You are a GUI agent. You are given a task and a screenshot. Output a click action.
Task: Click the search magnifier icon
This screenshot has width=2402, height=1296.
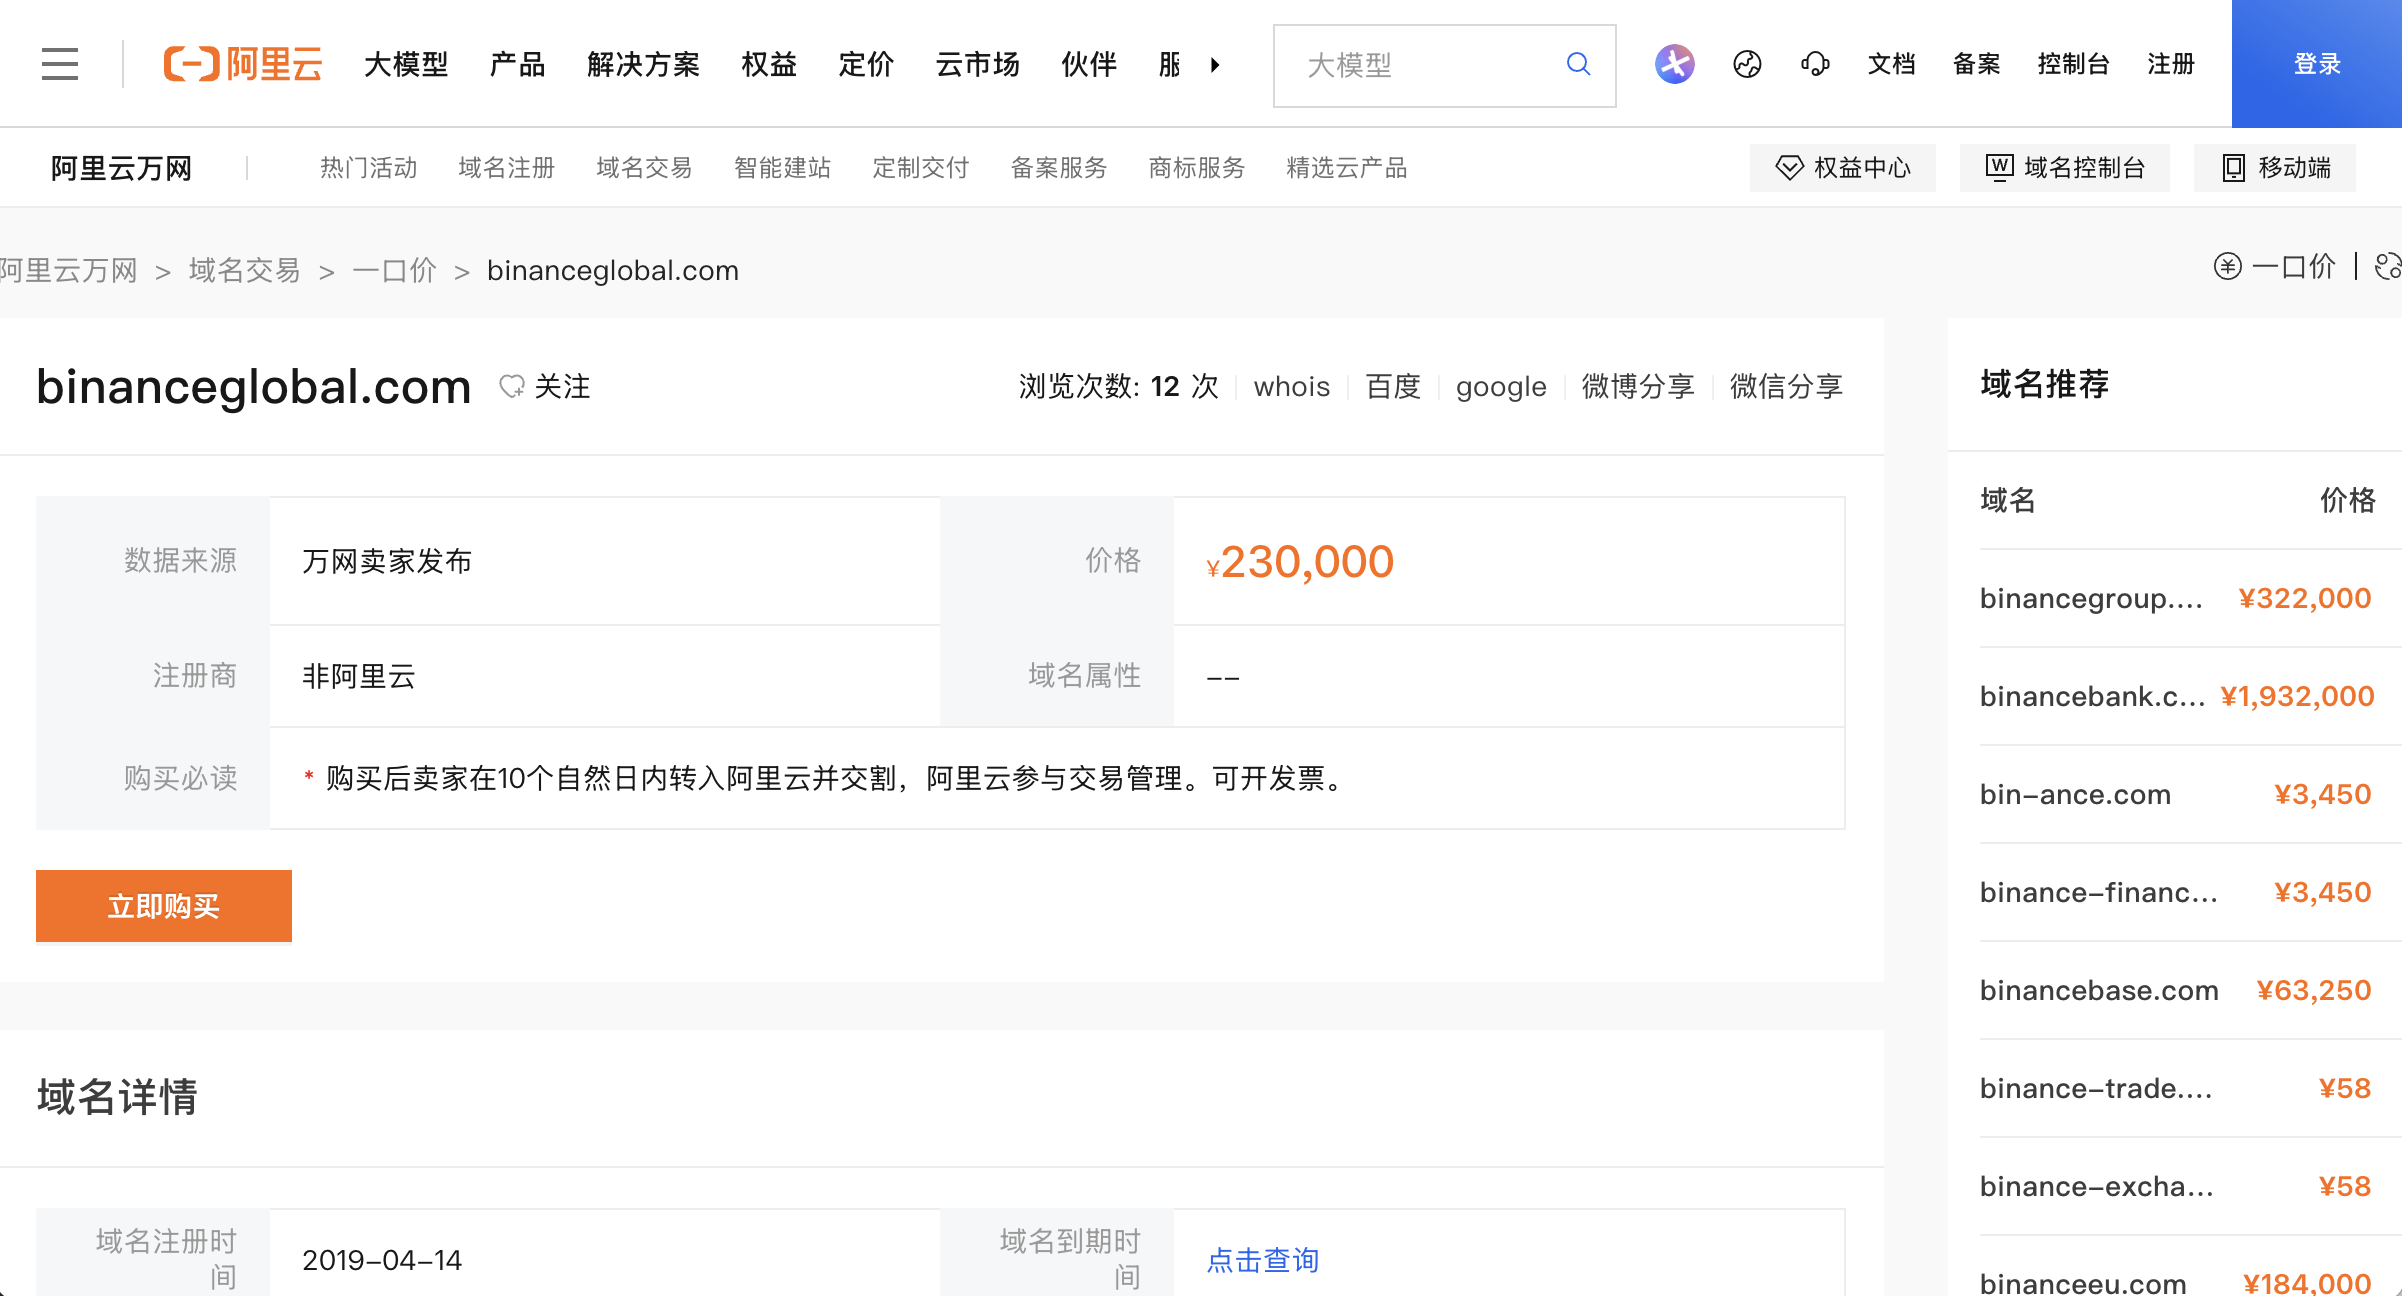(x=1578, y=64)
